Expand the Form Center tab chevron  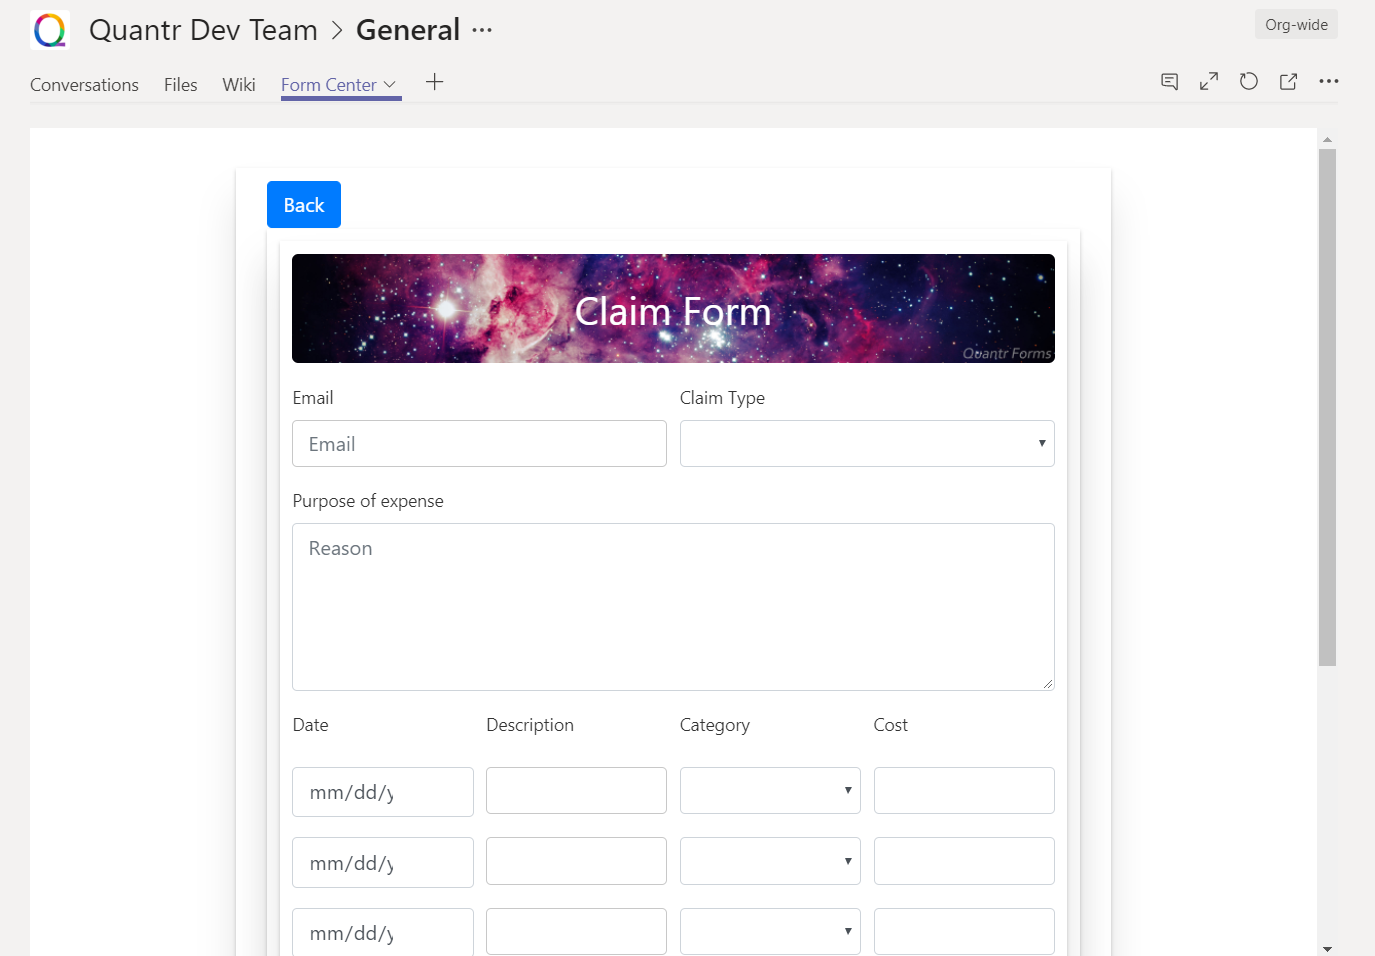click(x=390, y=85)
